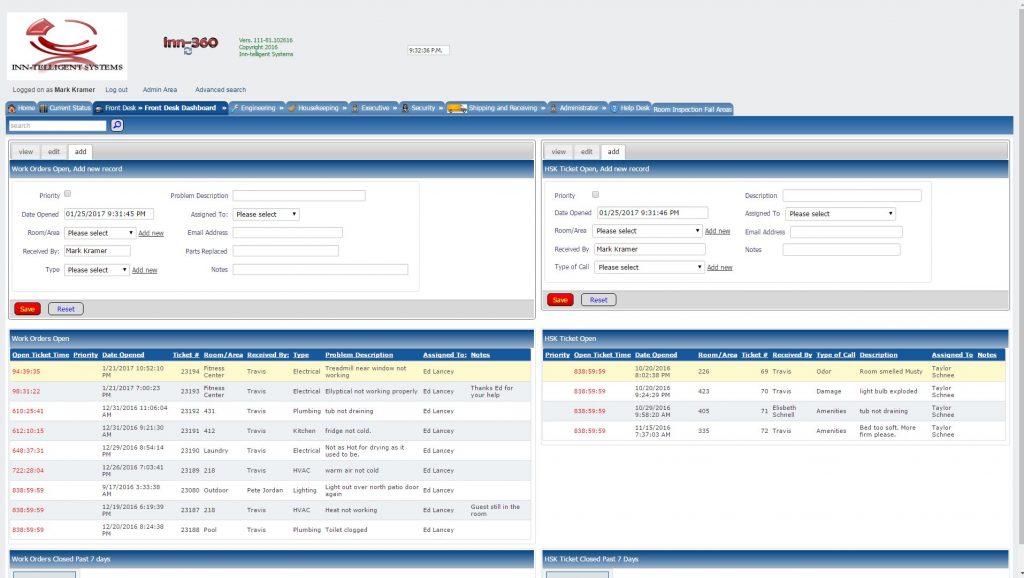Expand the Type of Call dropdown

650,267
